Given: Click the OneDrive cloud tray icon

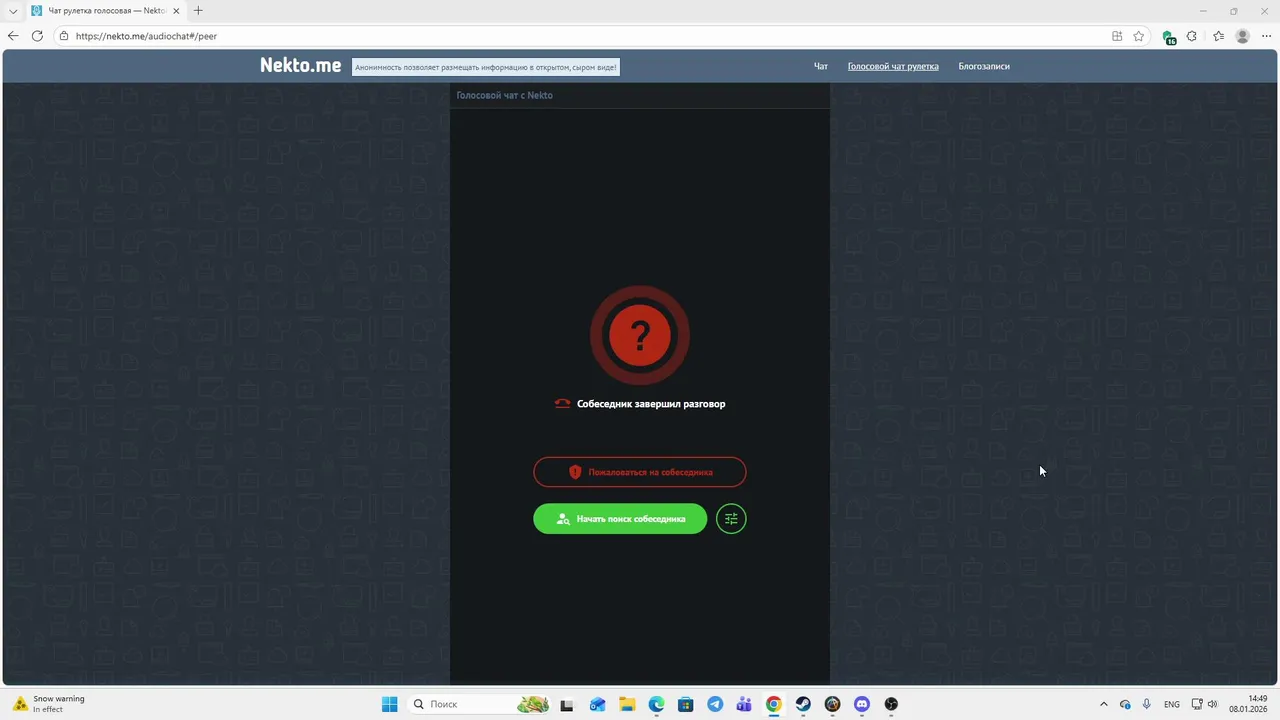Looking at the screenshot, I should (1125, 704).
